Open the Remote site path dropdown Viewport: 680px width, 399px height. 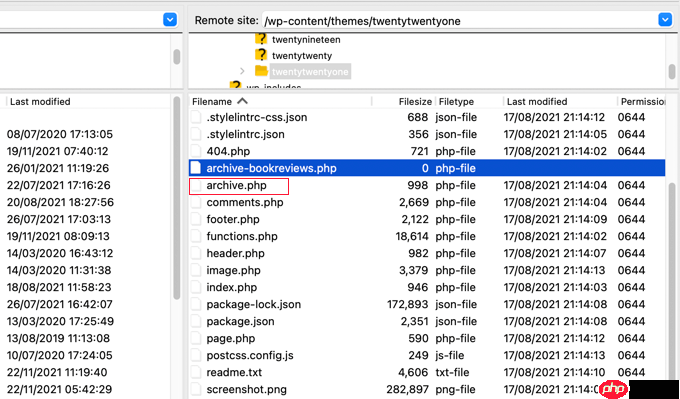click(x=664, y=20)
